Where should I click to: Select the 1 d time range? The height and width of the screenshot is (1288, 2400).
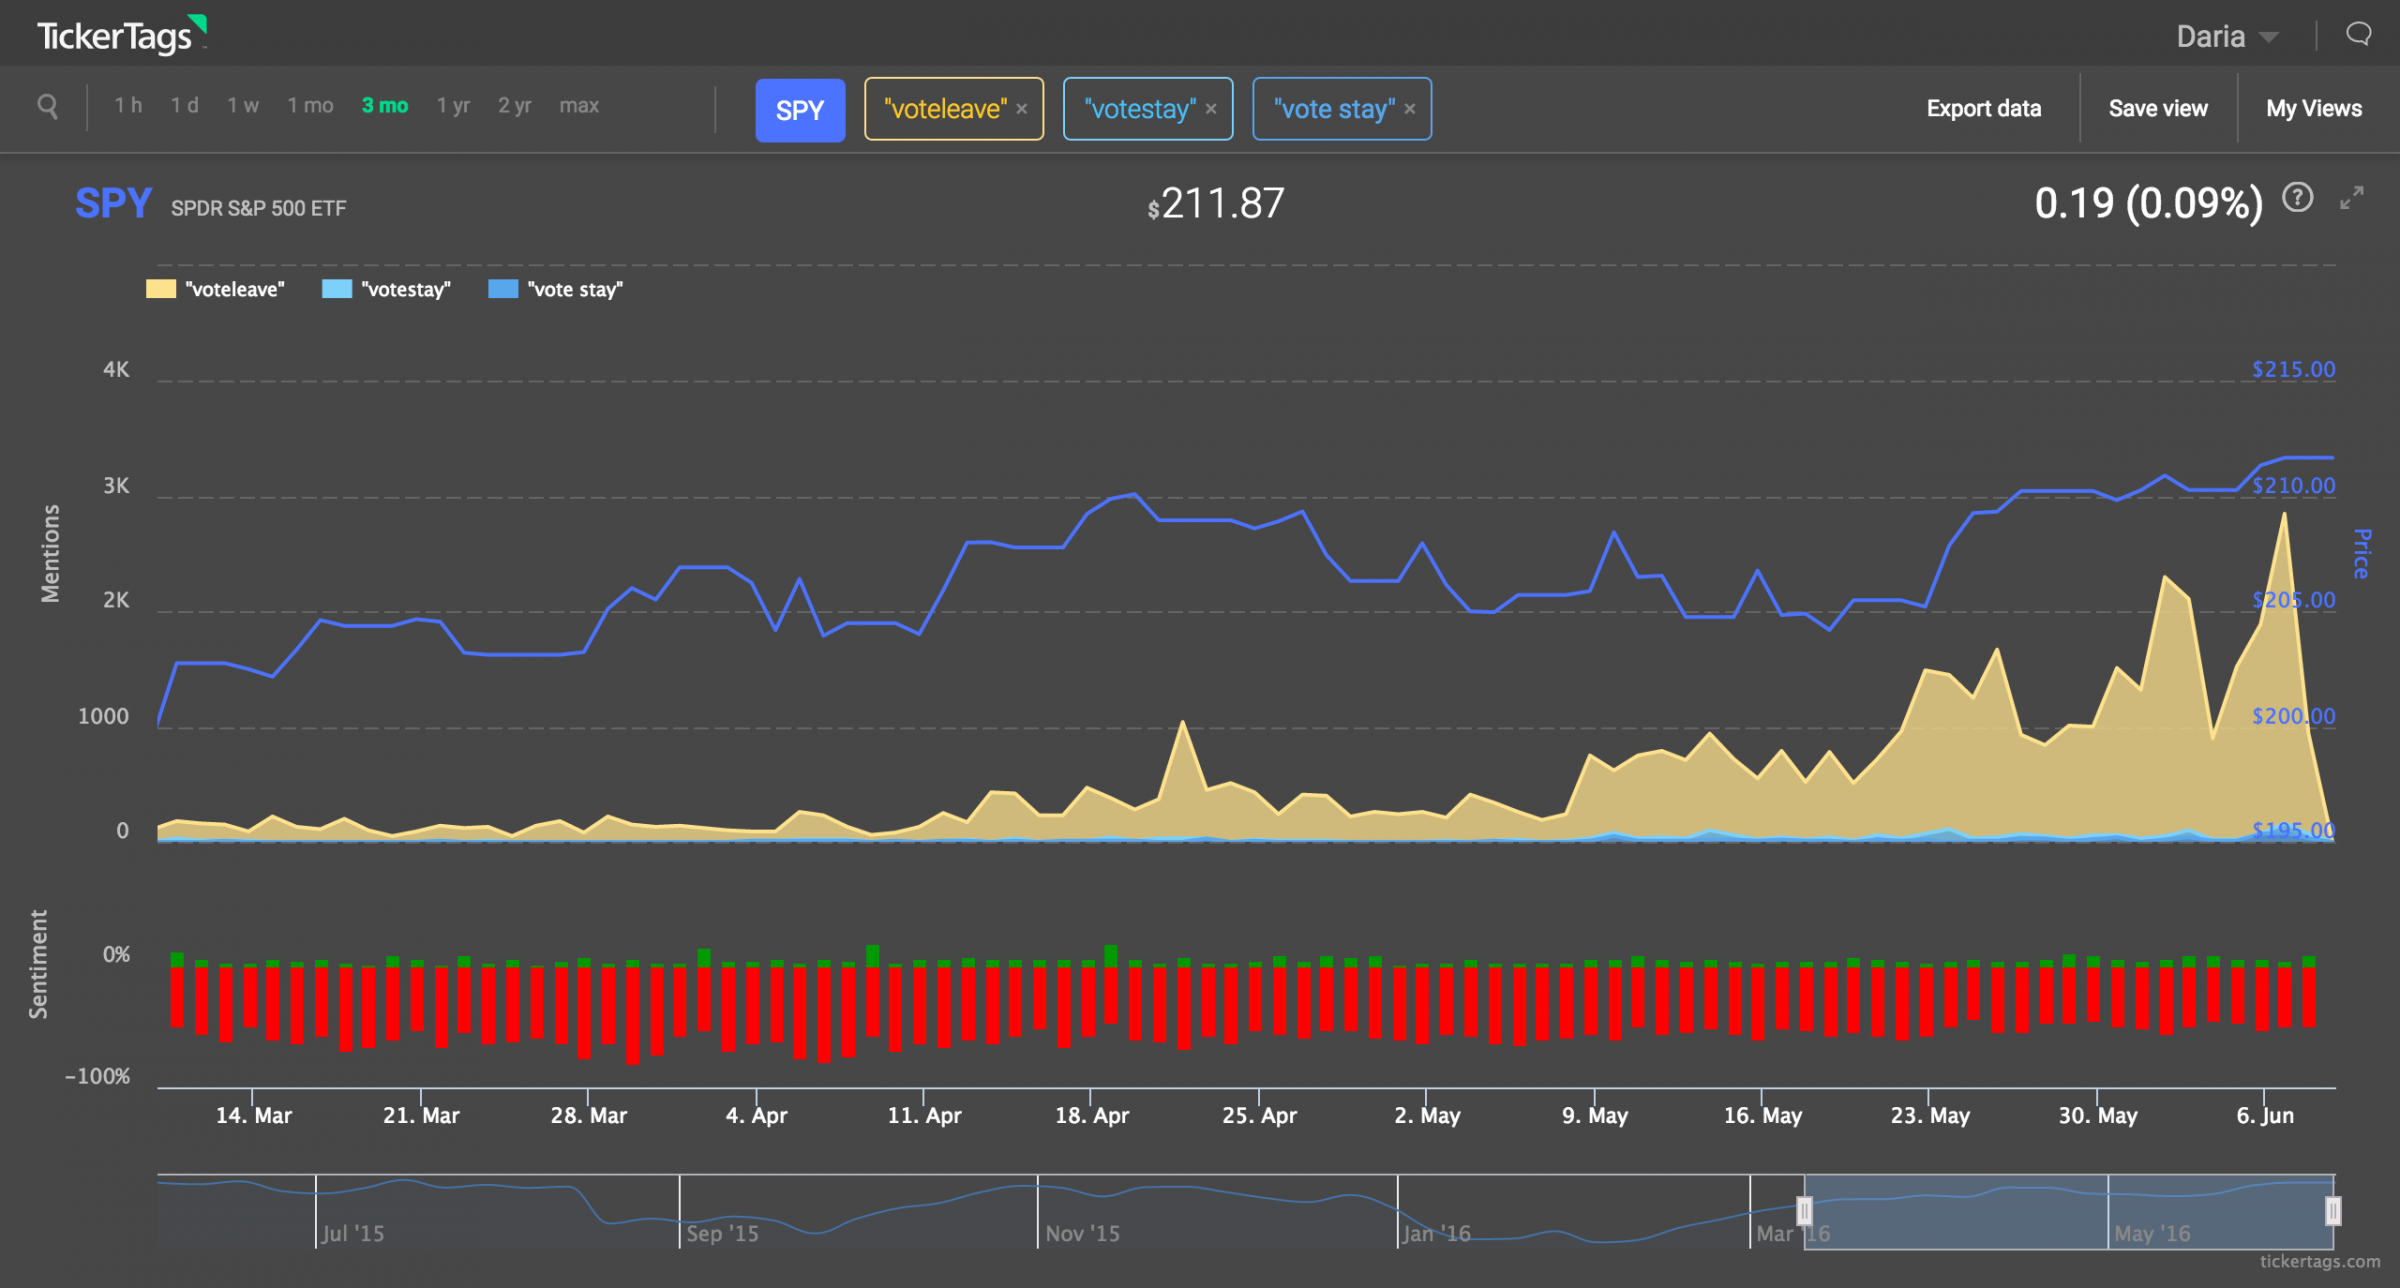(x=184, y=106)
